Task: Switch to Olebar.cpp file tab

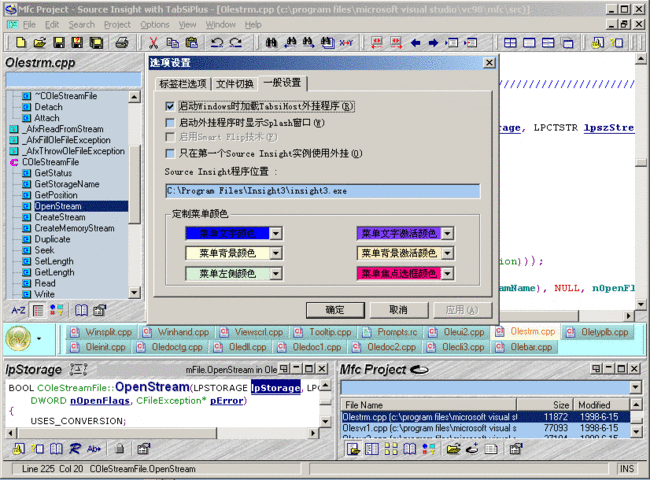Action: click(524, 347)
